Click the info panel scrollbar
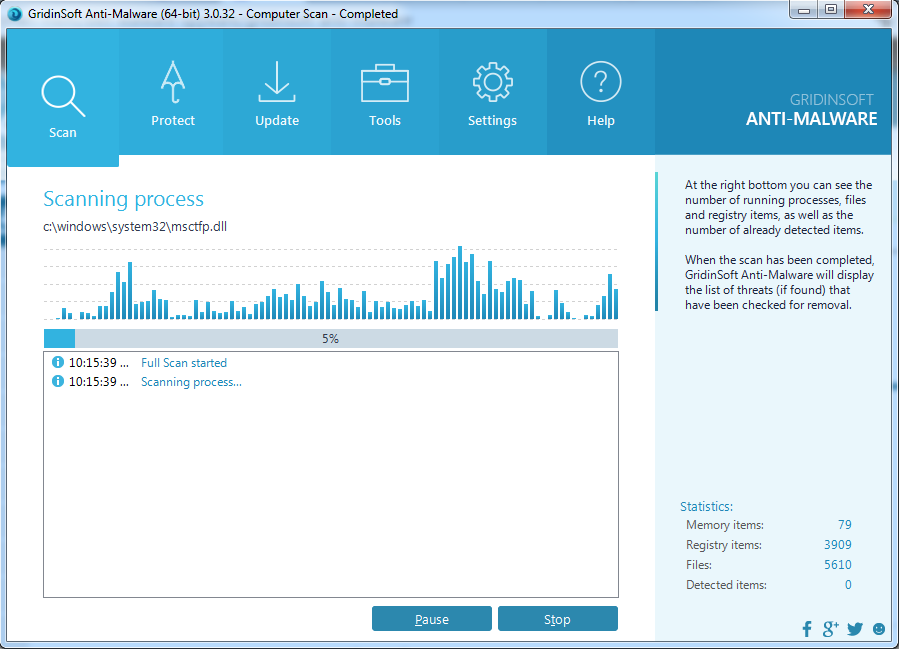 point(657,241)
